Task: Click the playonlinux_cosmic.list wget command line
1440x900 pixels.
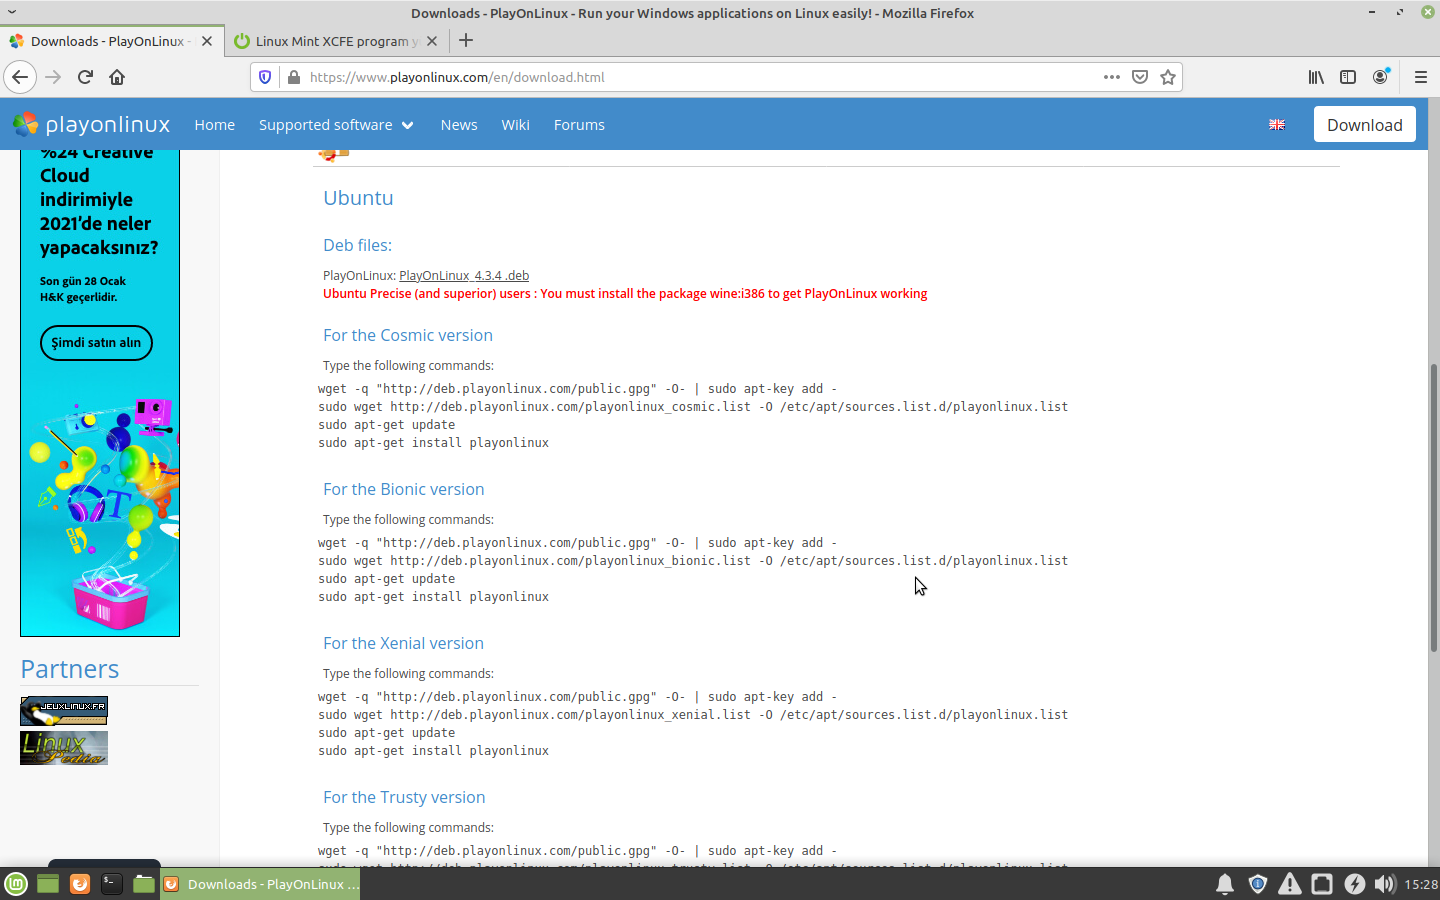Action: 693,407
